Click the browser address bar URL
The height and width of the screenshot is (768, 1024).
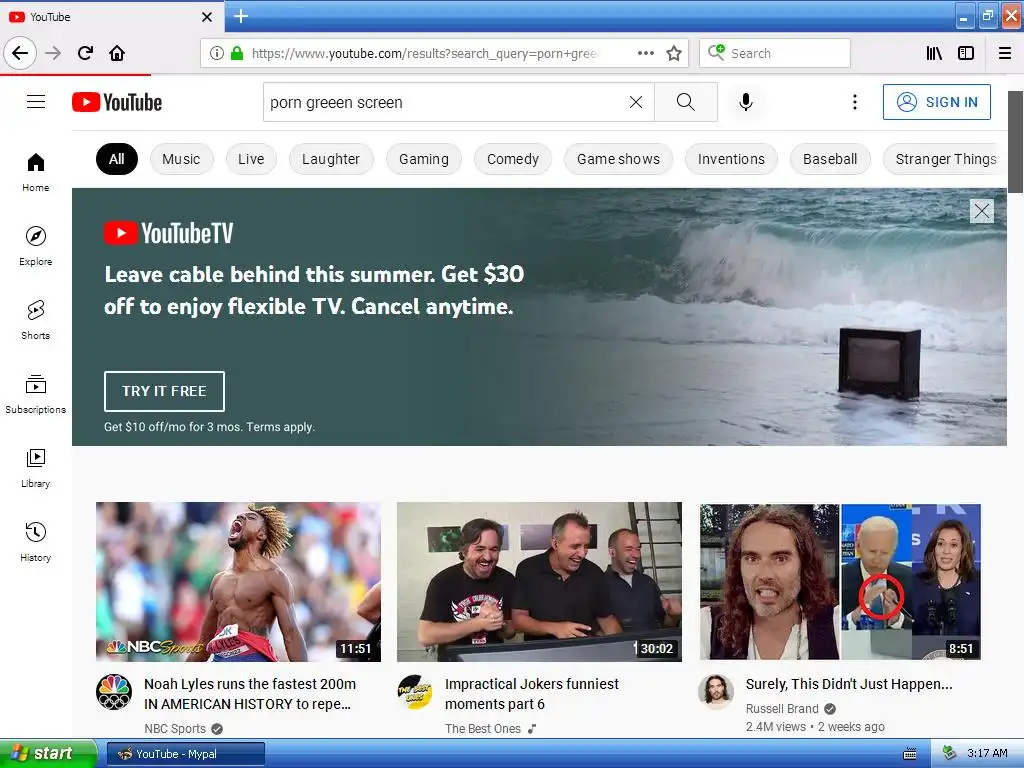(x=424, y=53)
